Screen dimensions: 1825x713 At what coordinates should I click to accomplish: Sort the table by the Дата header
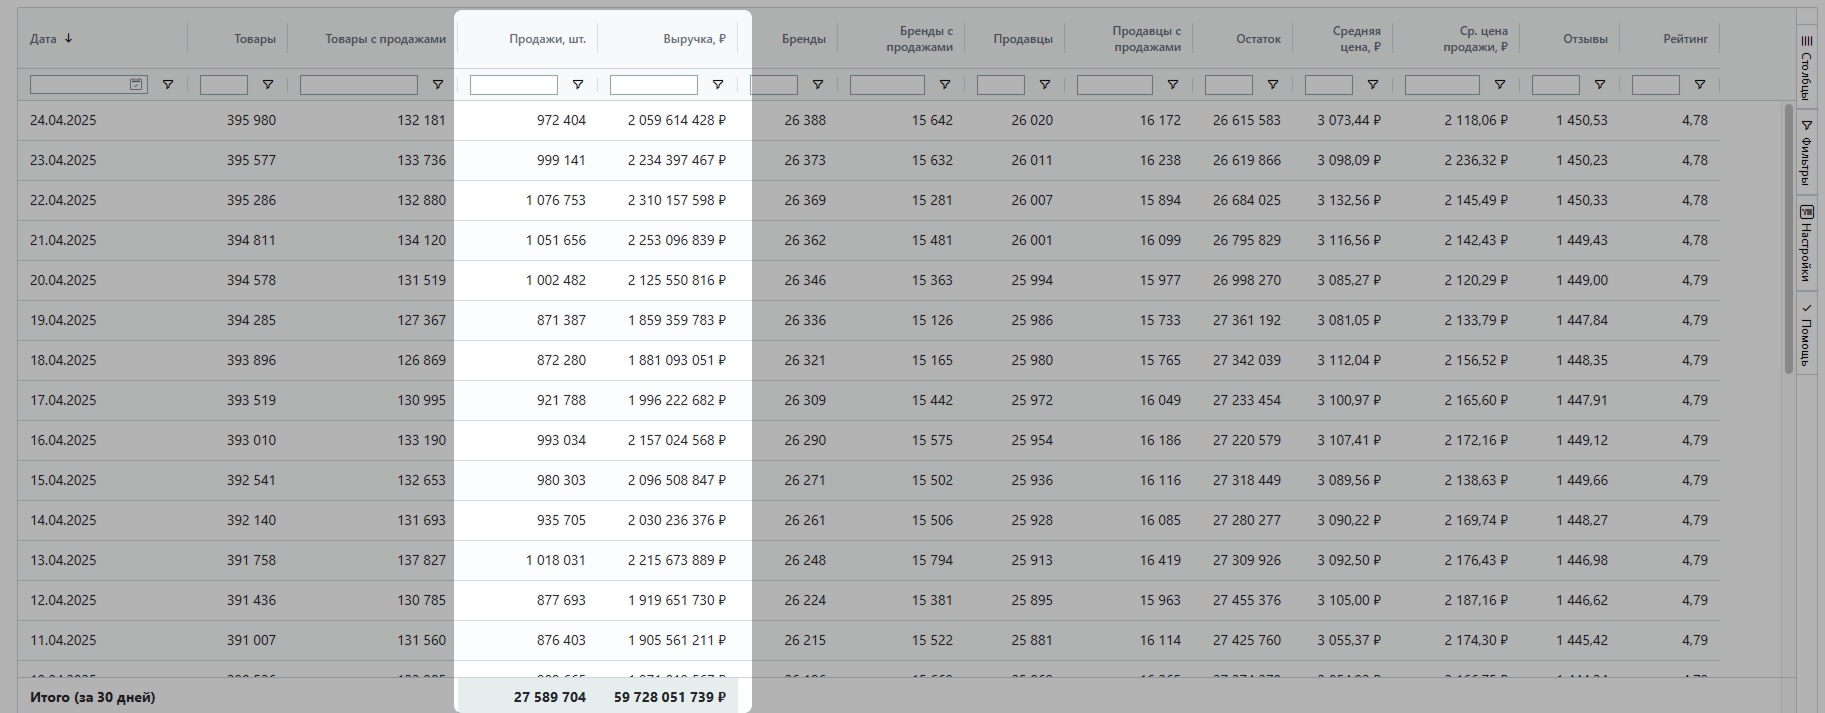[x=43, y=39]
